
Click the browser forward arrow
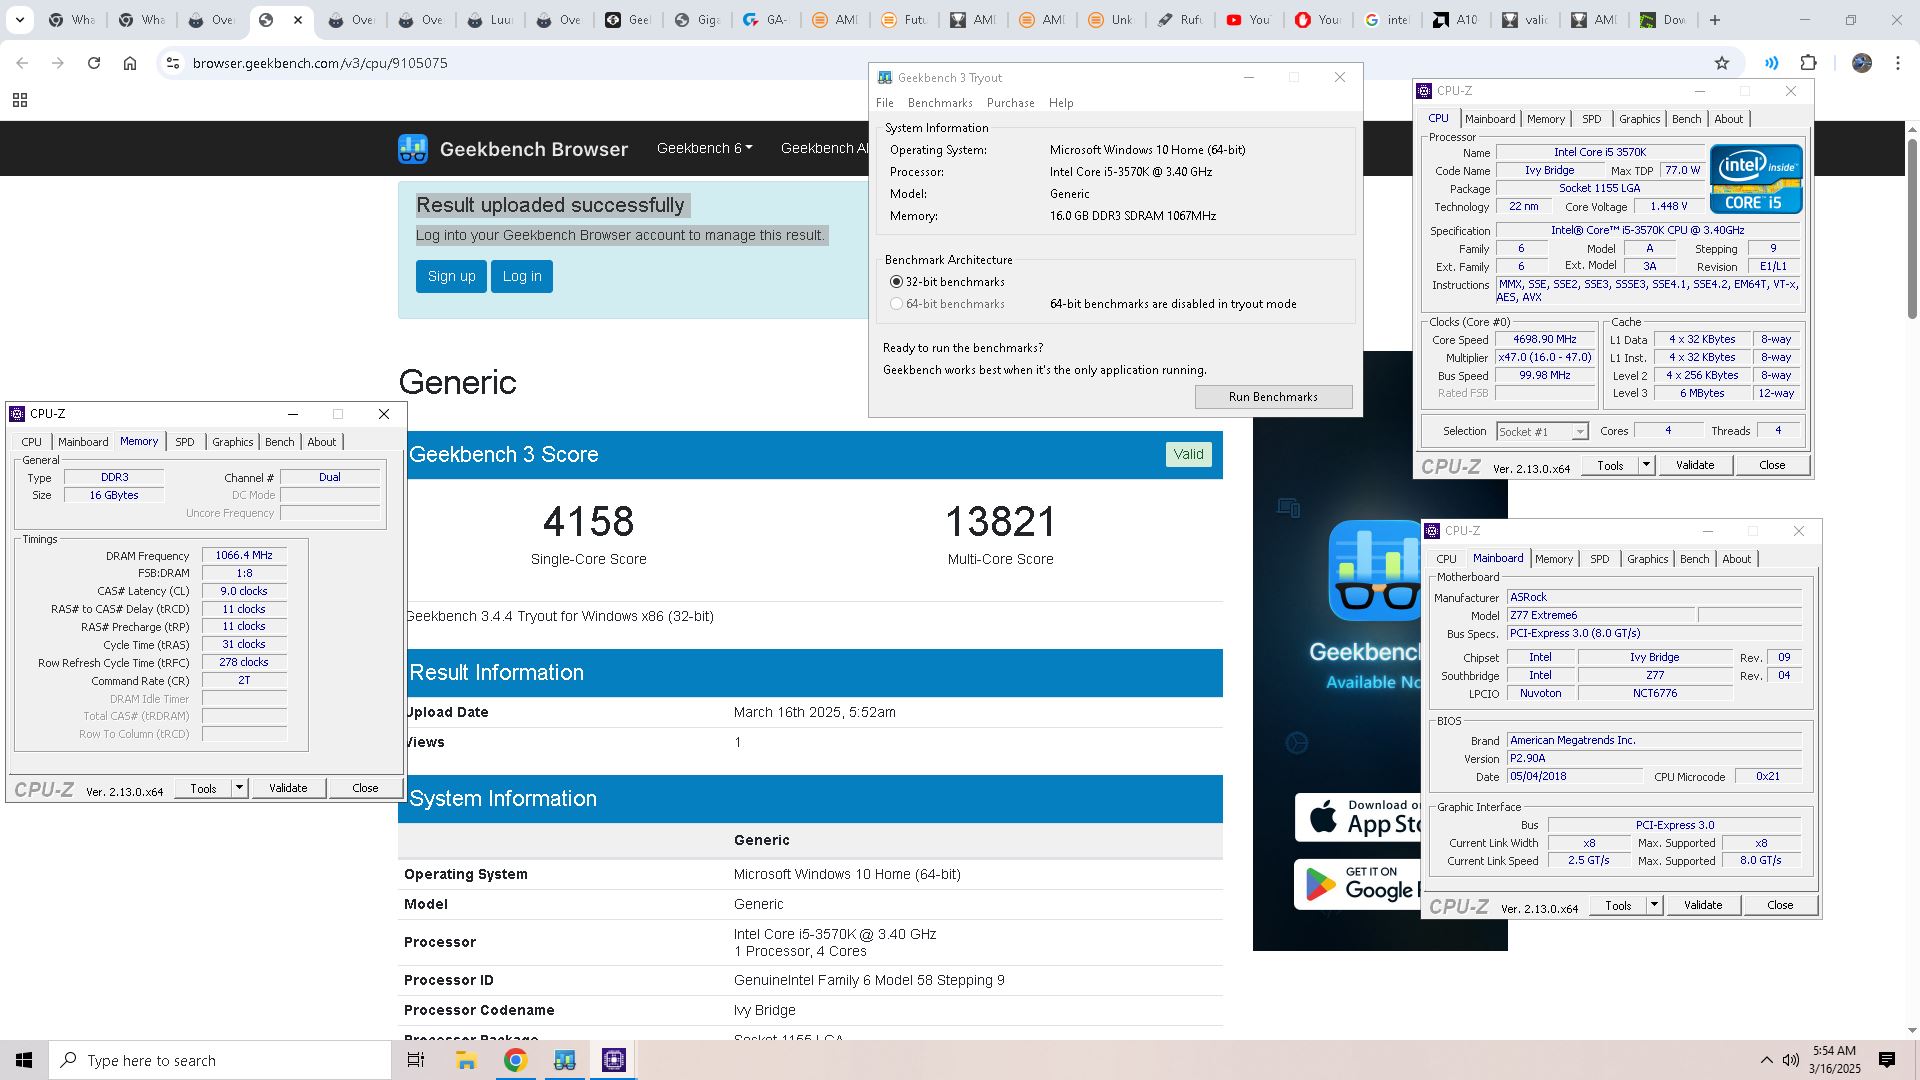coord(58,63)
